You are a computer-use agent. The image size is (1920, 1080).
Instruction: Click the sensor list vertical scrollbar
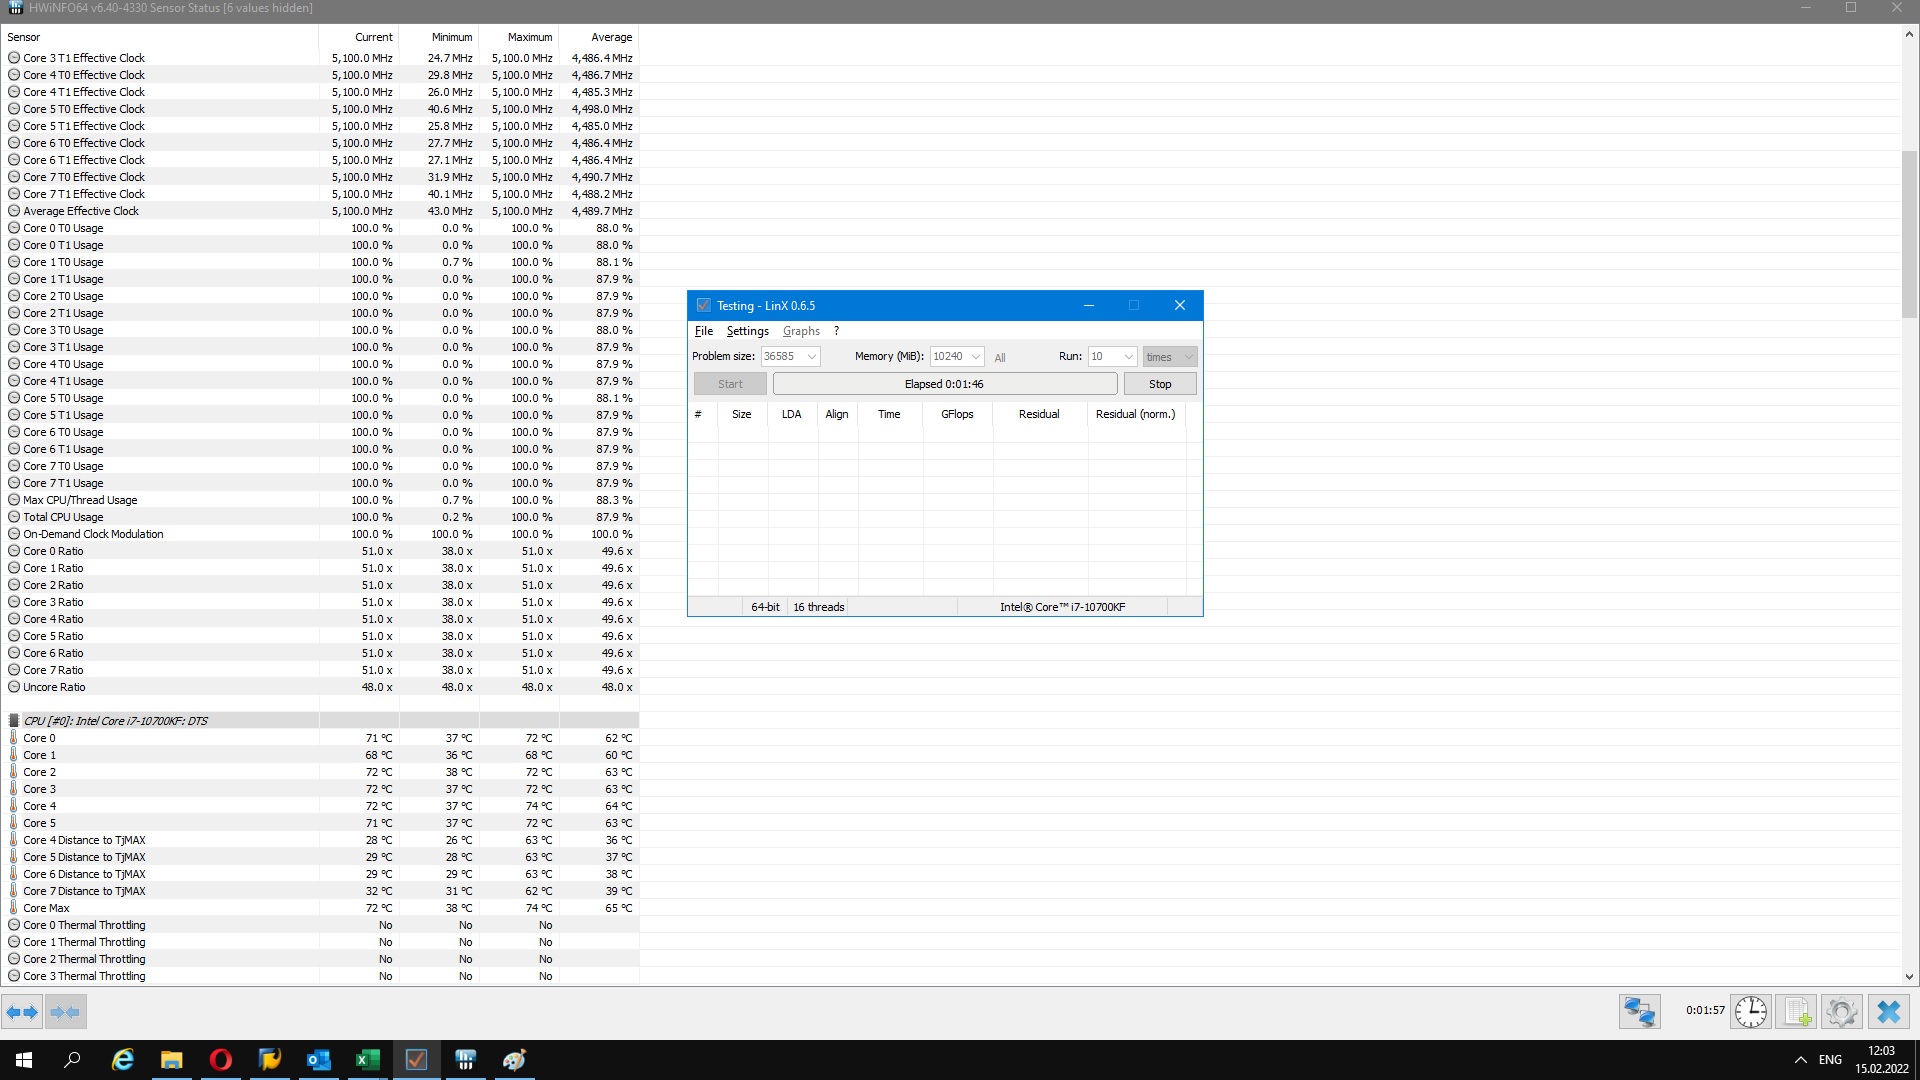coord(1909,234)
